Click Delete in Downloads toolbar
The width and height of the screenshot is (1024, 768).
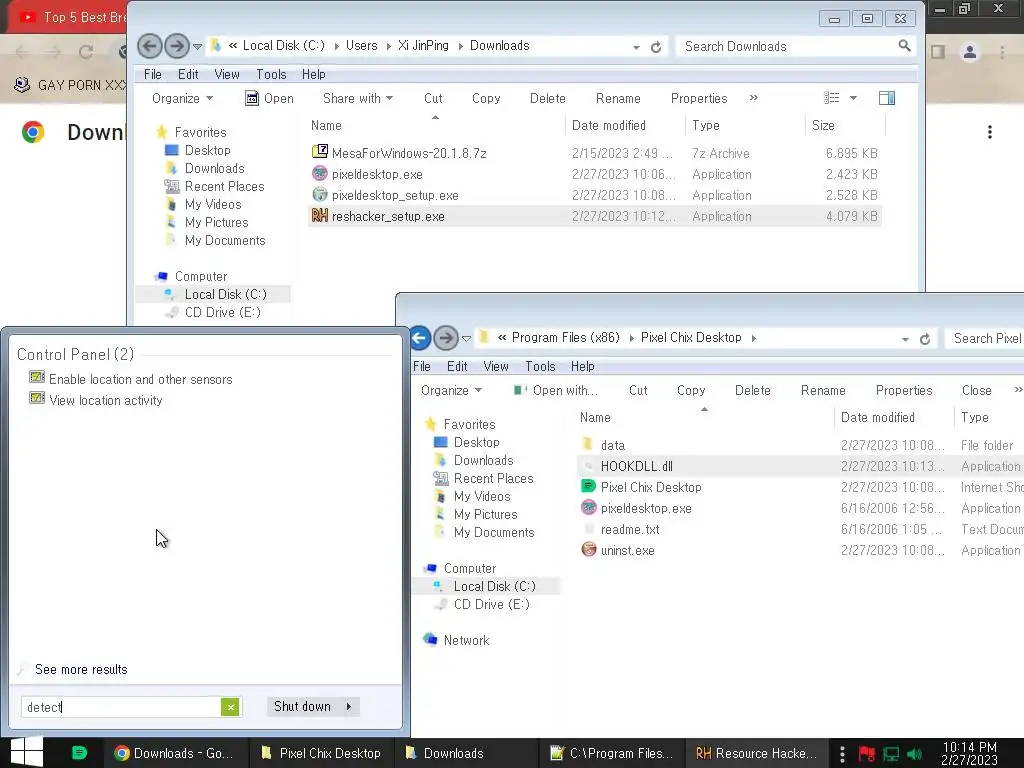coord(547,98)
